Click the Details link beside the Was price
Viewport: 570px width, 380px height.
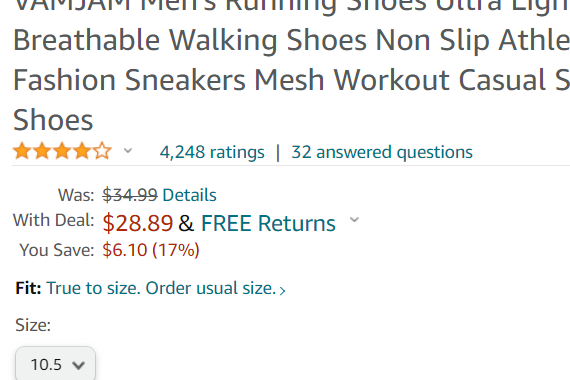(189, 195)
